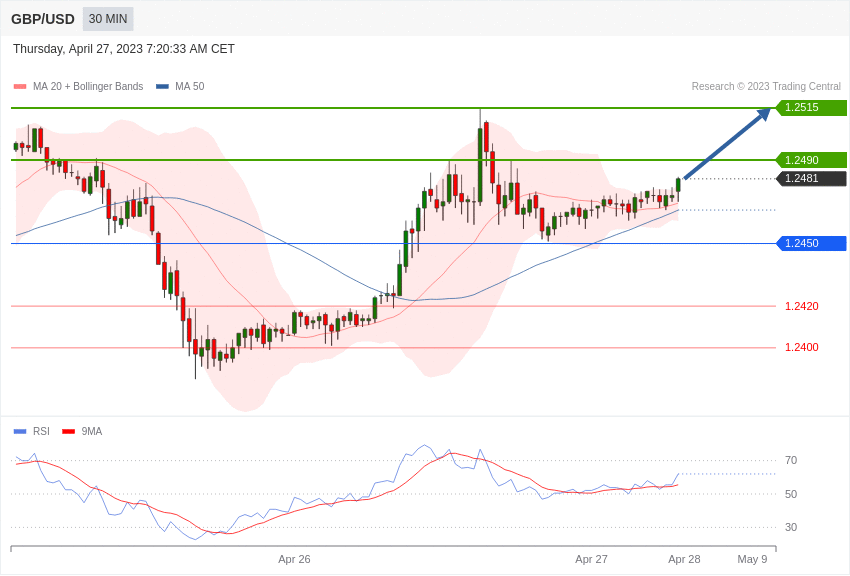Click the 30 MIN timeframe badge
Screen dimensions: 850x576
108,19
